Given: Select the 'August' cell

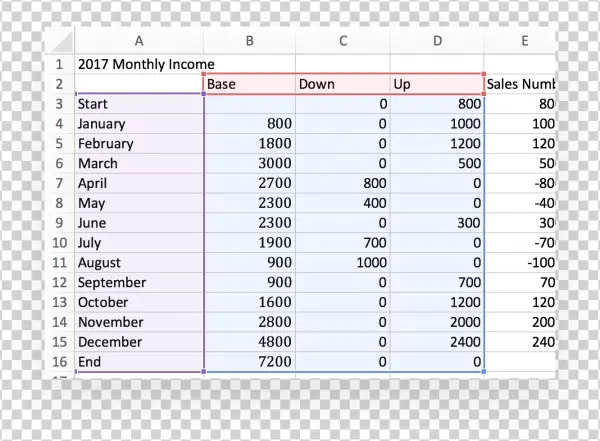Looking at the screenshot, I should coord(139,262).
